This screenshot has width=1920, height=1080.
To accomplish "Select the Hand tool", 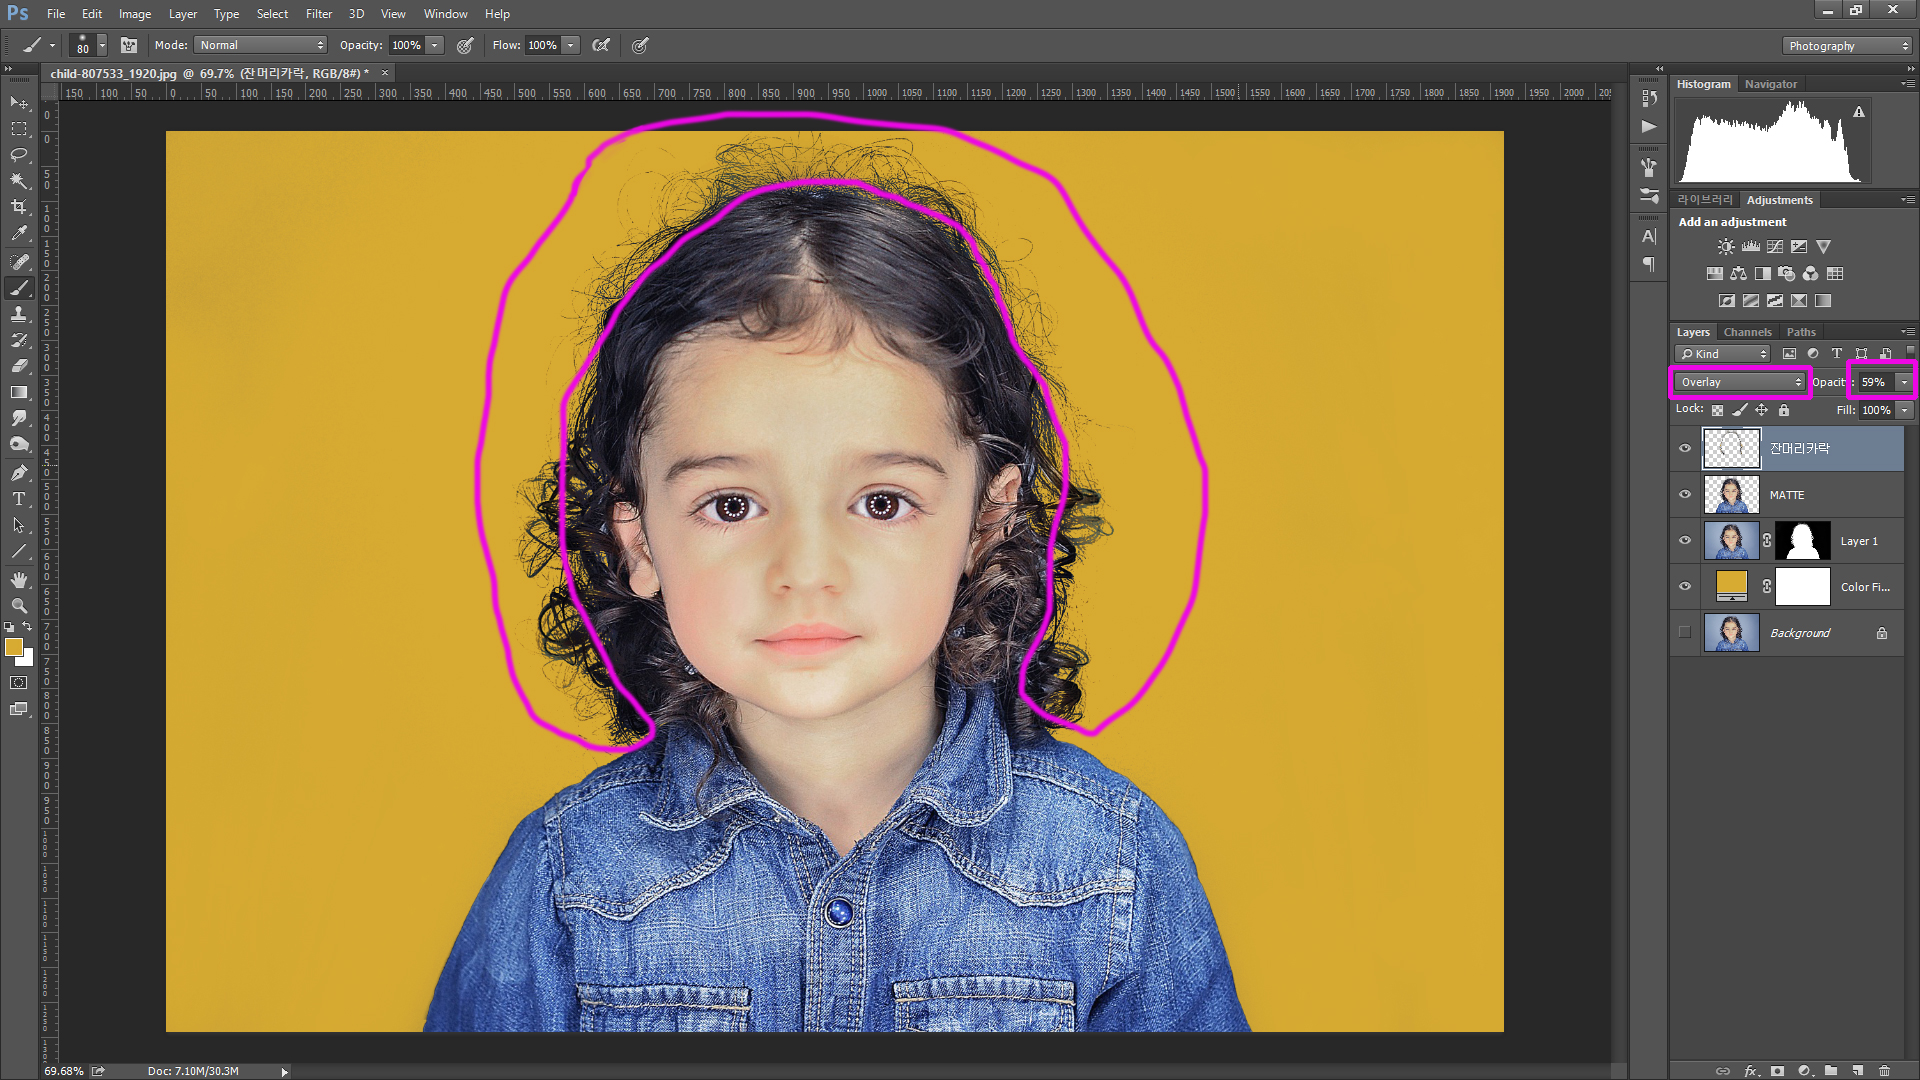I will [x=19, y=580].
